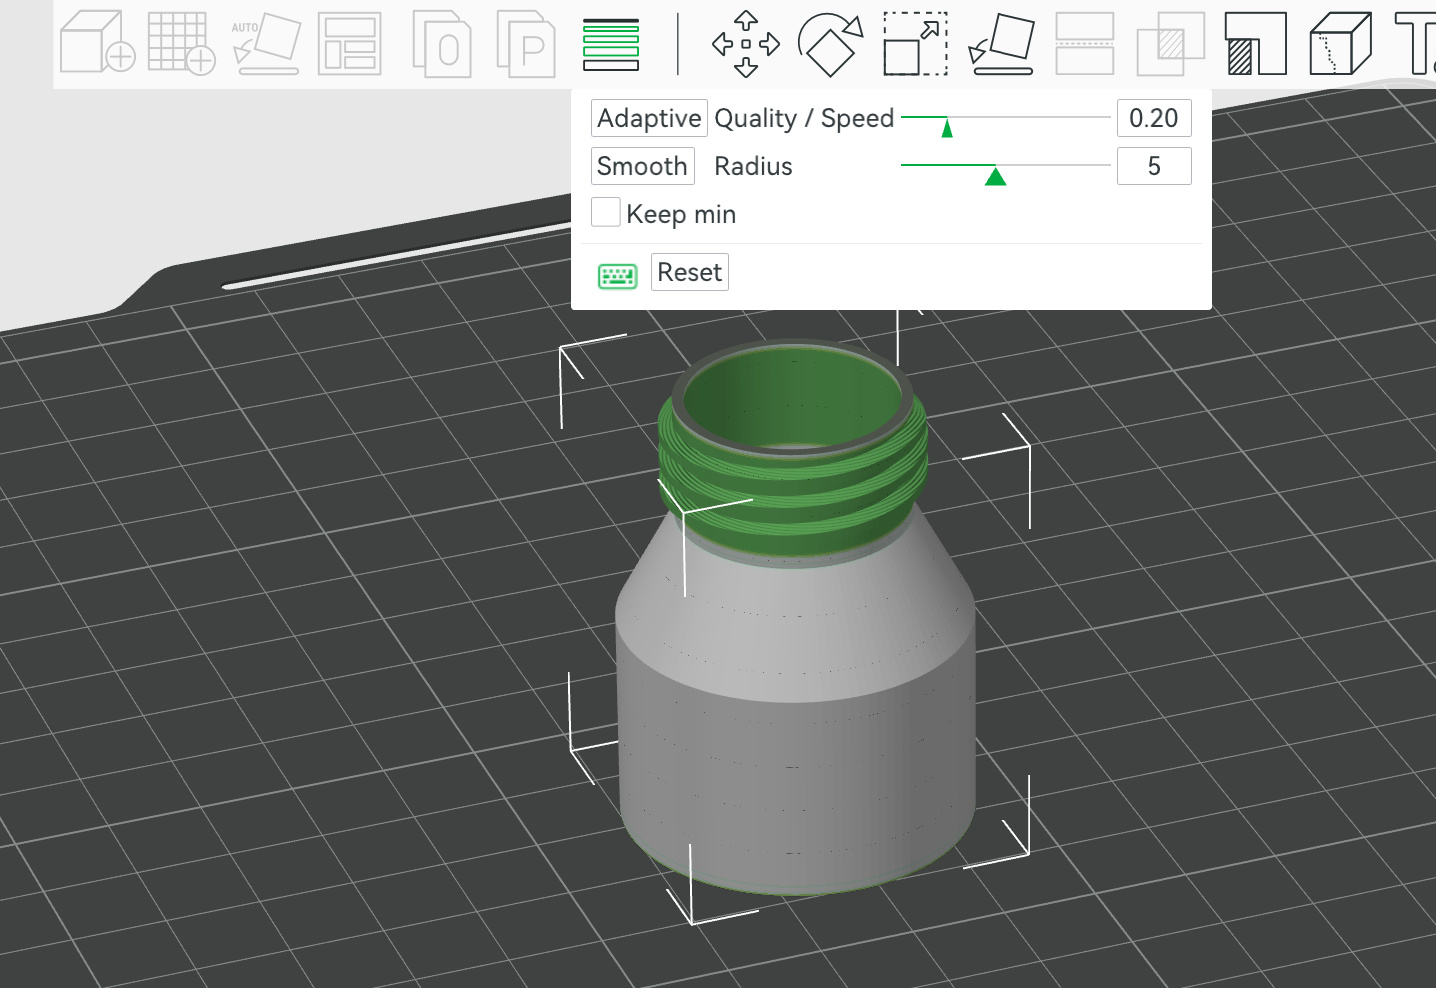Screen dimensions: 1436x988
Task: Select the Rotate tool
Action: (x=830, y=44)
